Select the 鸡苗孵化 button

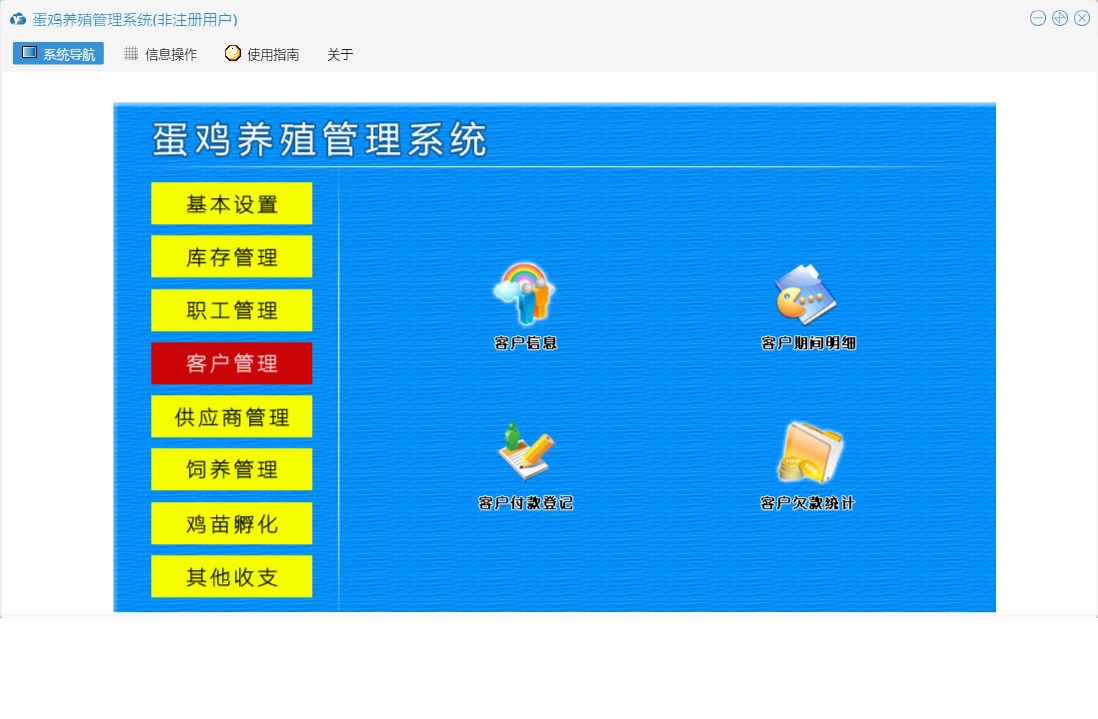pos(232,524)
